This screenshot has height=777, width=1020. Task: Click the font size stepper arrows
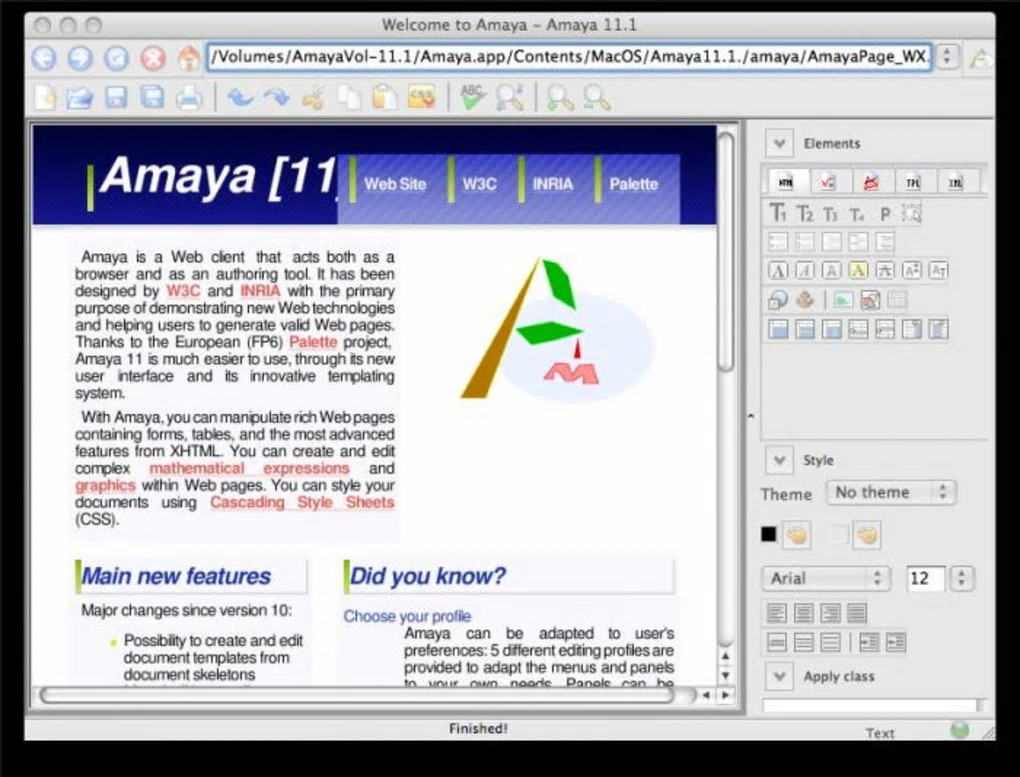[x=961, y=579]
